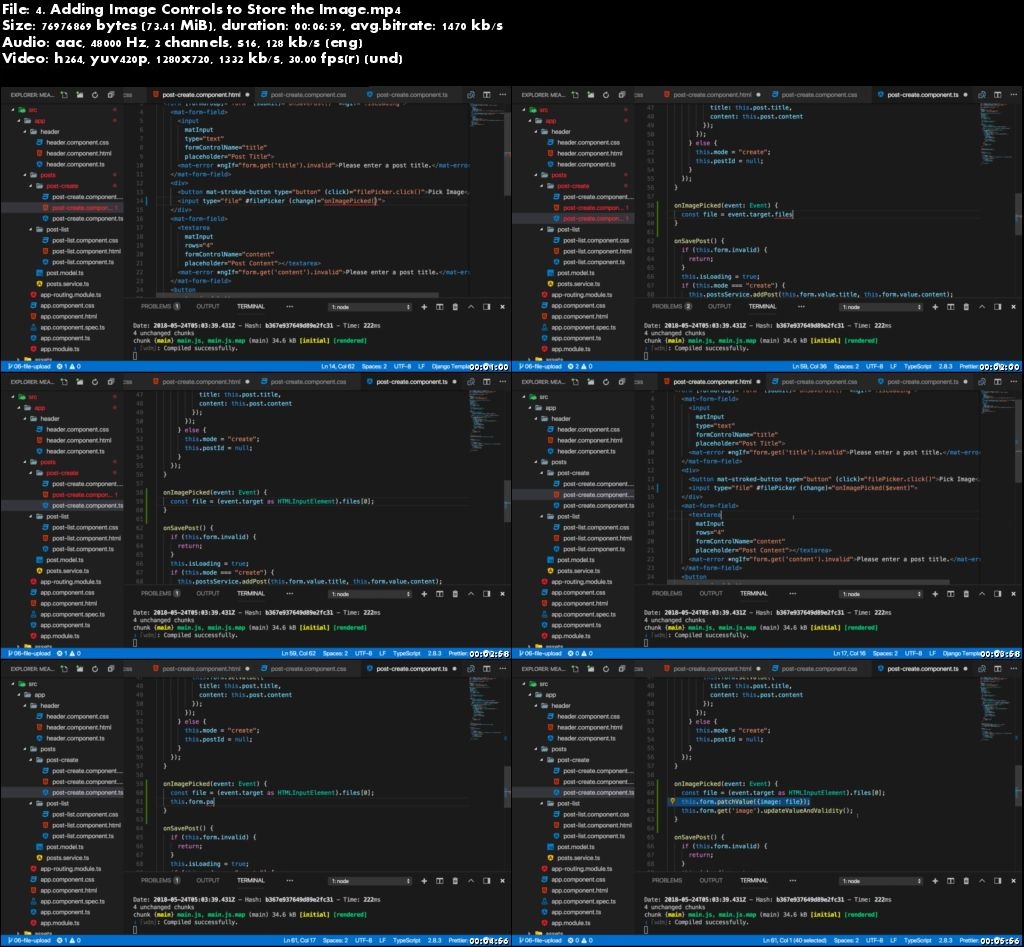Image resolution: width=1024 pixels, height=947 pixels.
Task: Open the '1: node' terminal dropdown, 00:02:00 frame
Action: click(882, 306)
